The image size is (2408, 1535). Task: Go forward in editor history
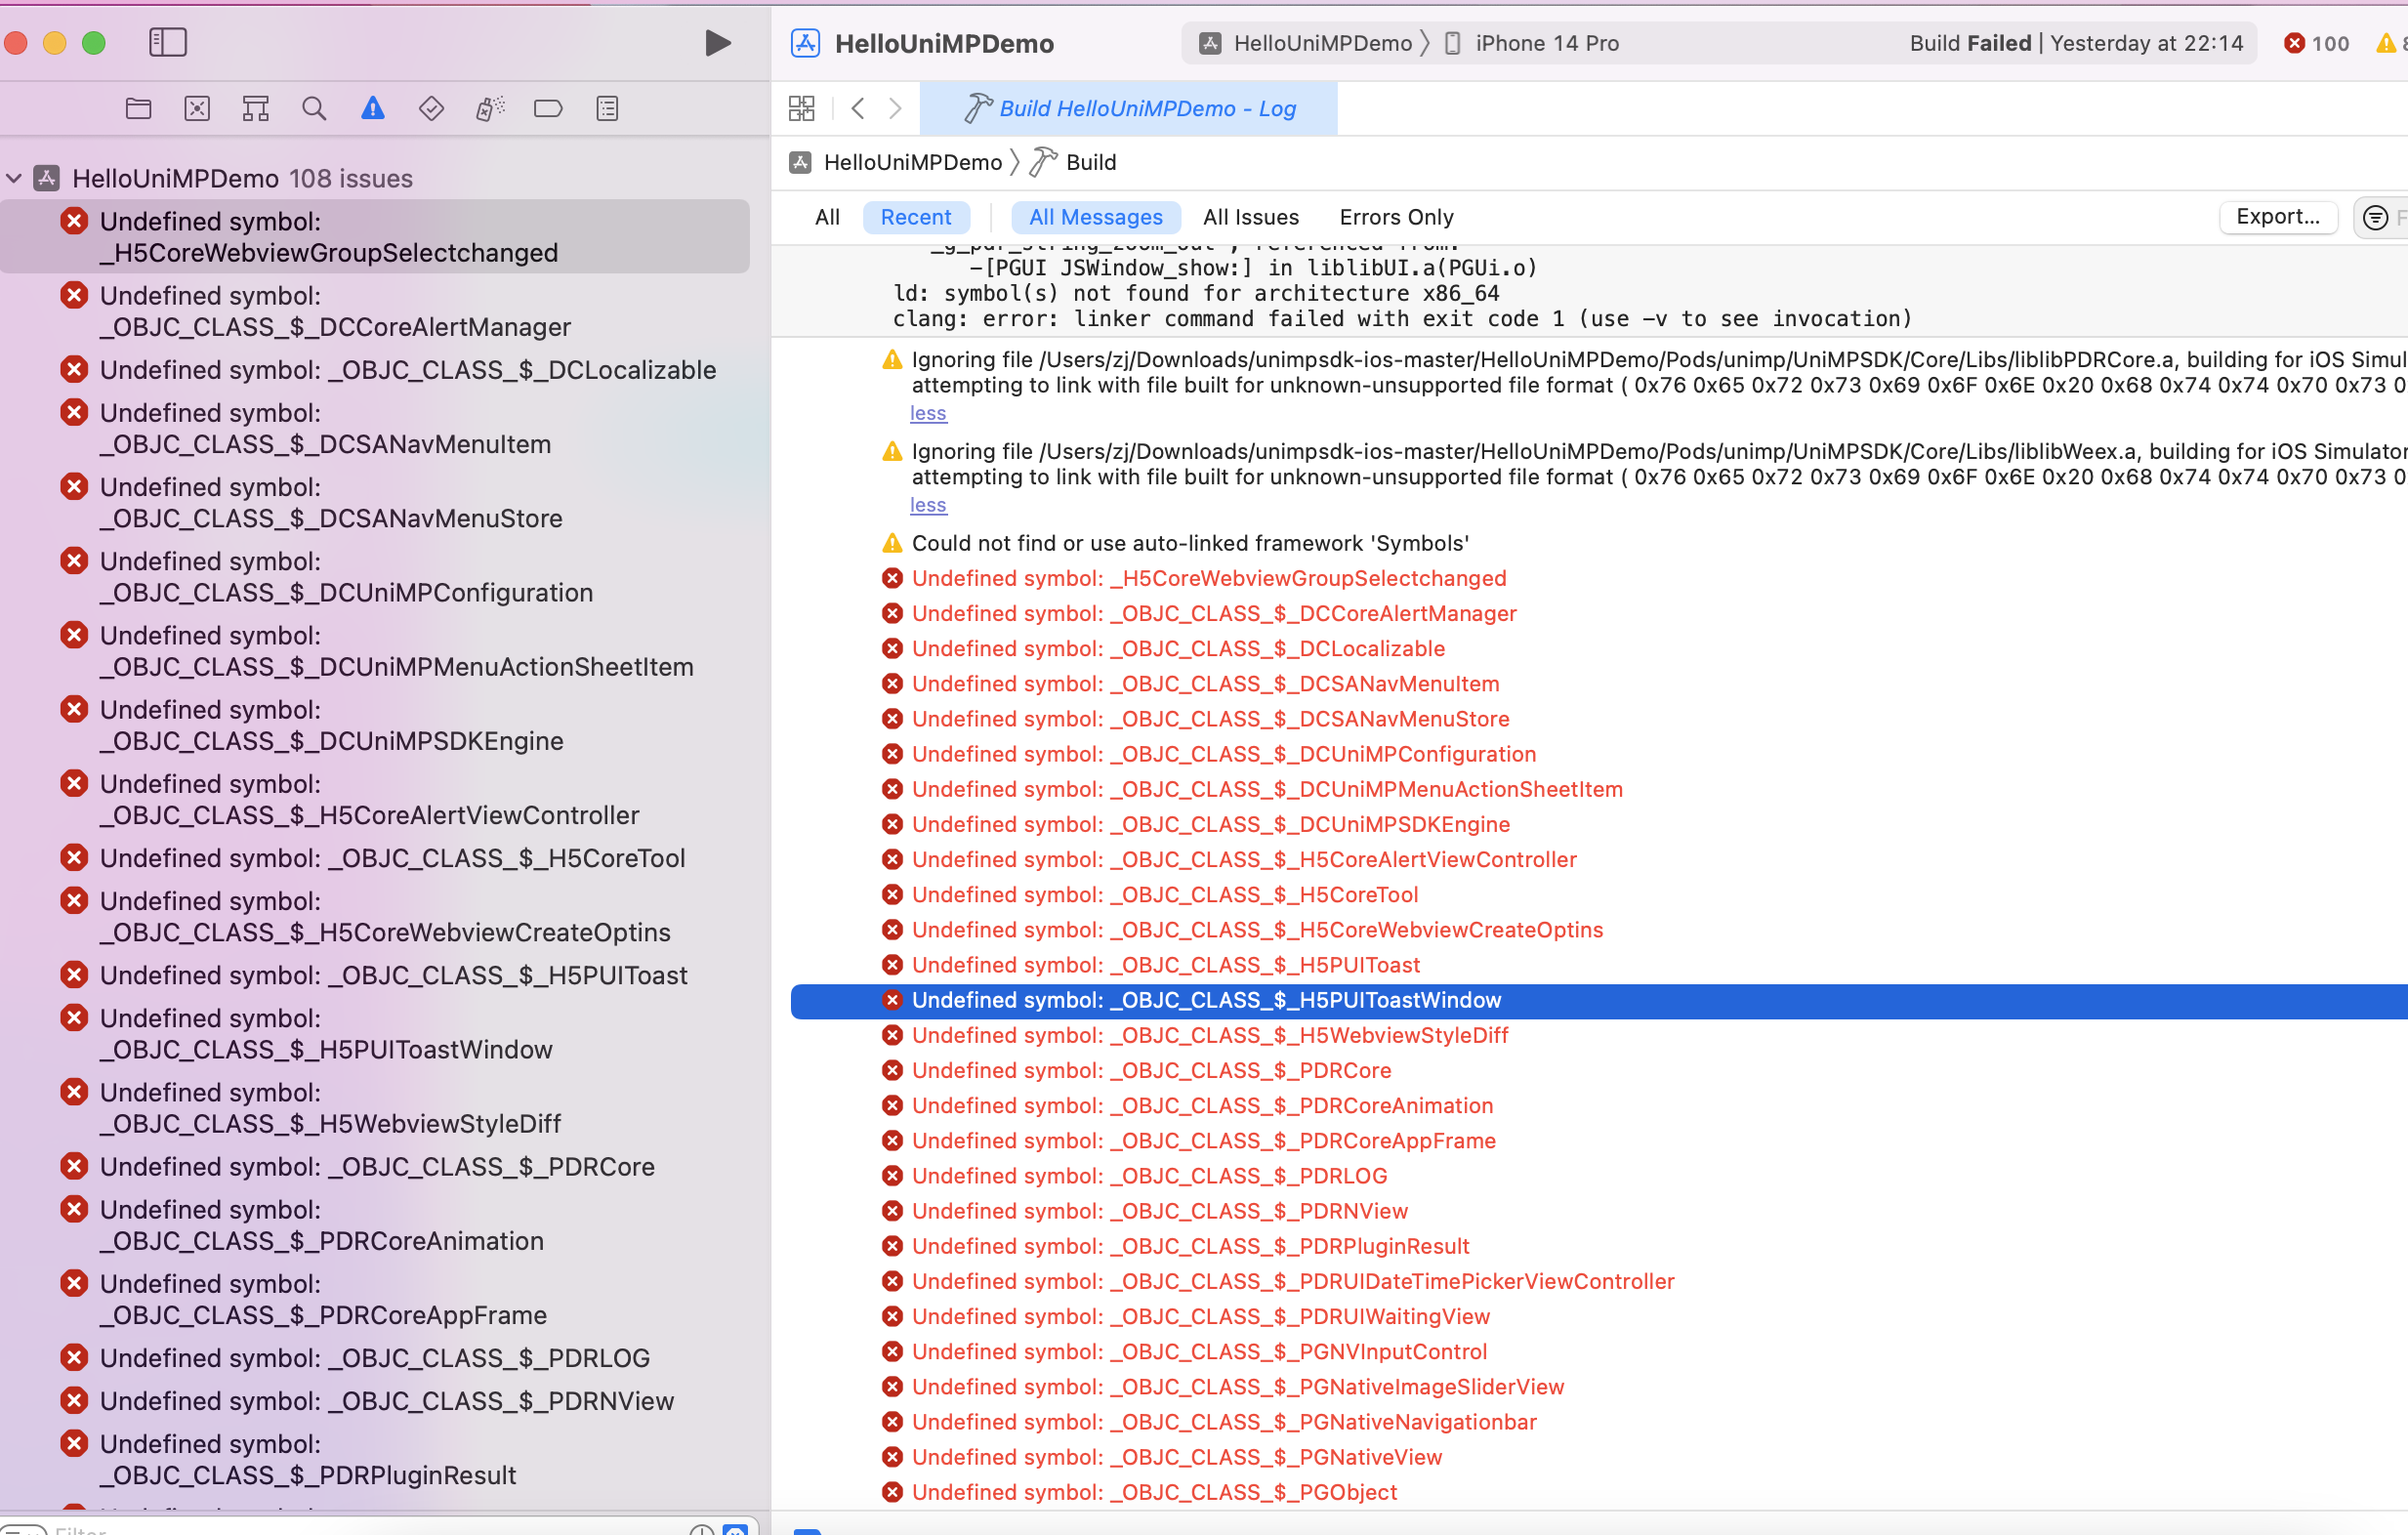[x=895, y=108]
